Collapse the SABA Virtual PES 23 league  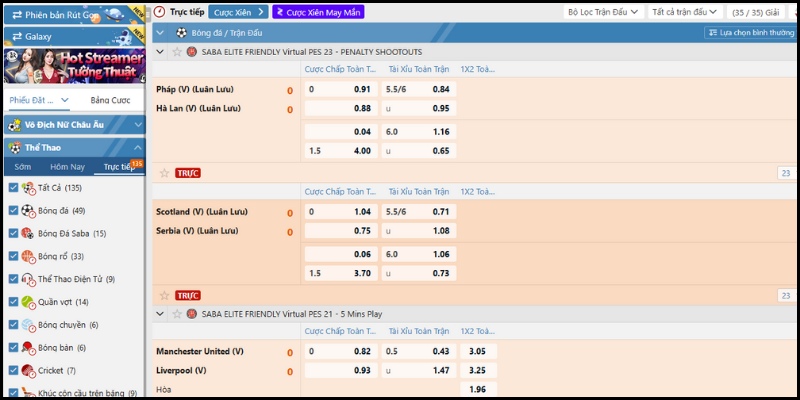tap(161, 51)
